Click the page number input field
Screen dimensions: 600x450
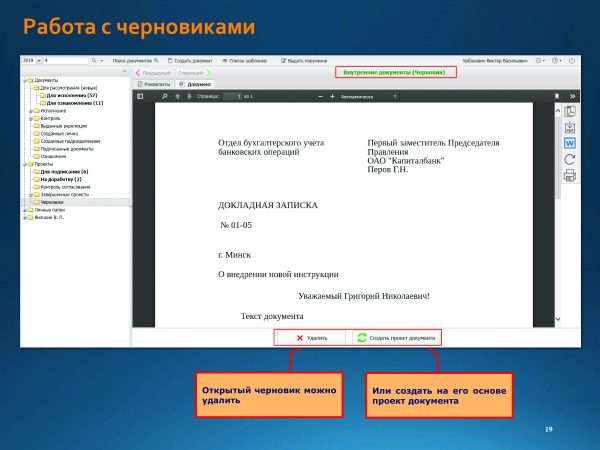(233, 96)
